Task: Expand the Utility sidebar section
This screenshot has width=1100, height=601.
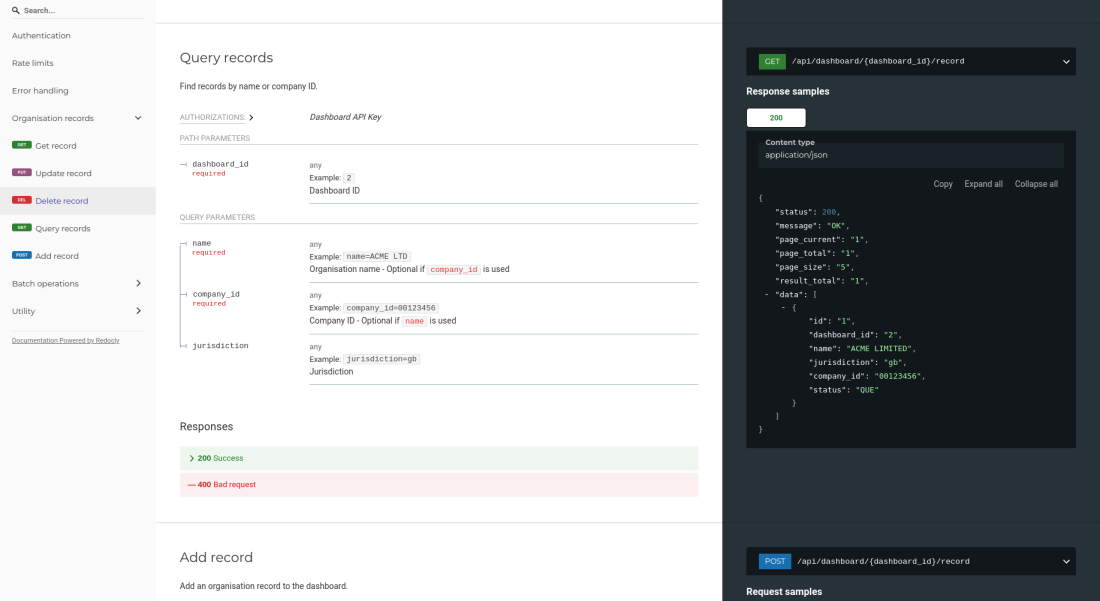Action: pyautogui.click(x=138, y=311)
